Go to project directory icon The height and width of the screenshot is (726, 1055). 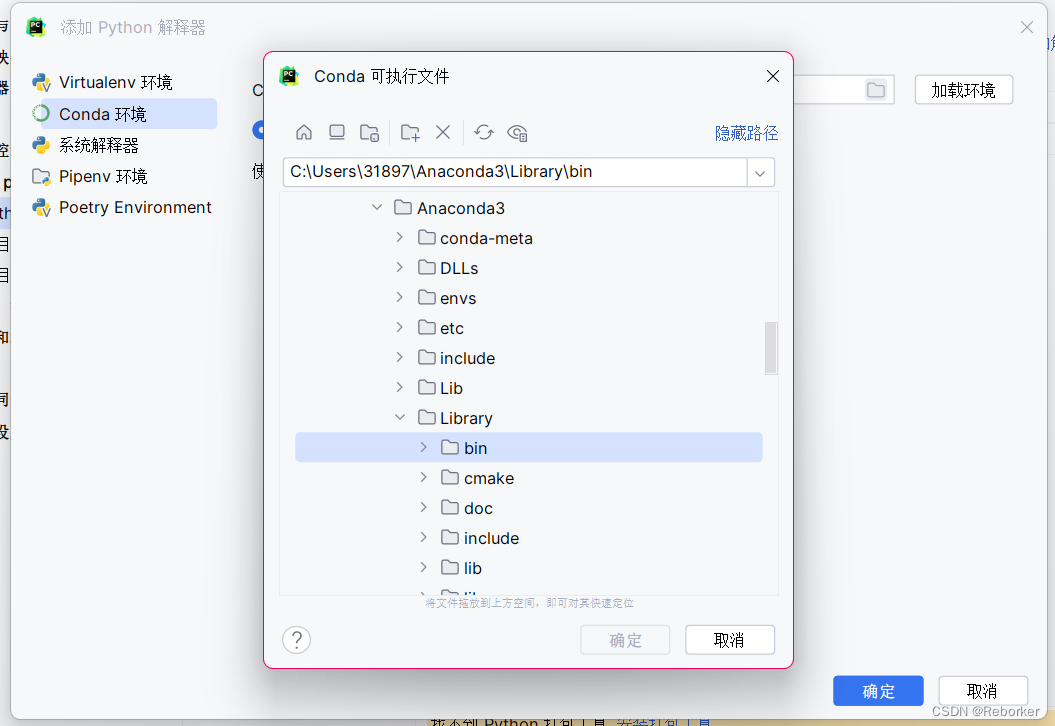coord(369,133)
